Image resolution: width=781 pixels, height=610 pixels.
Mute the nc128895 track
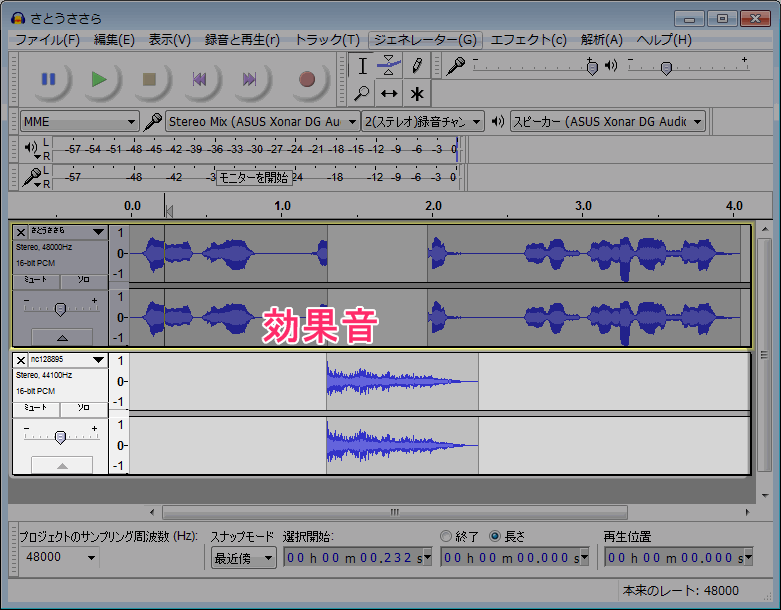(36, 408)
